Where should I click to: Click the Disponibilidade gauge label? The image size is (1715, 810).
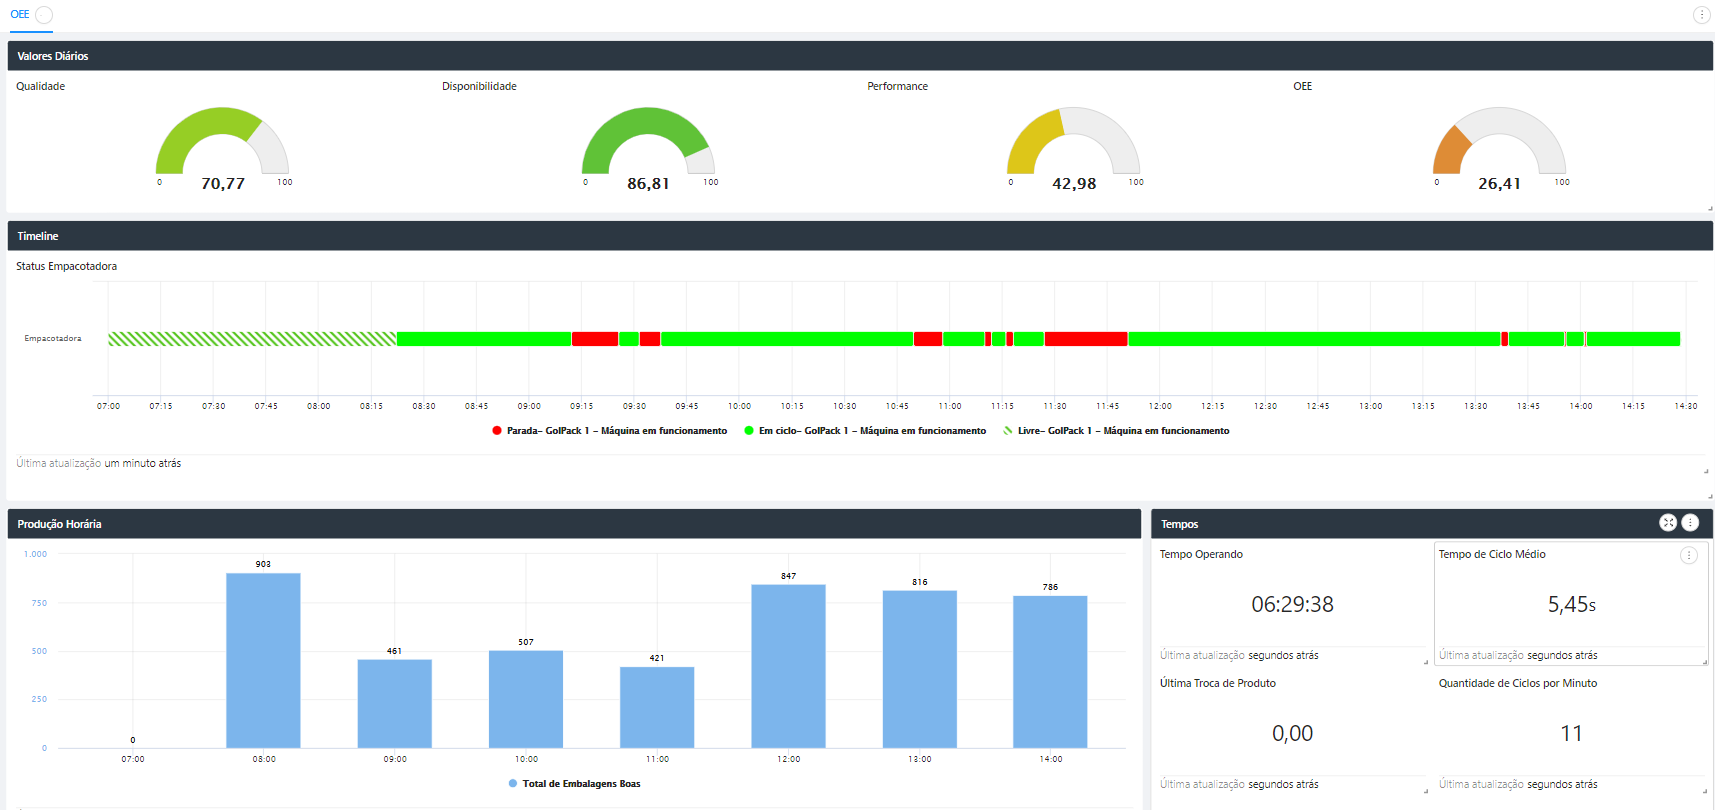point(479,86)
